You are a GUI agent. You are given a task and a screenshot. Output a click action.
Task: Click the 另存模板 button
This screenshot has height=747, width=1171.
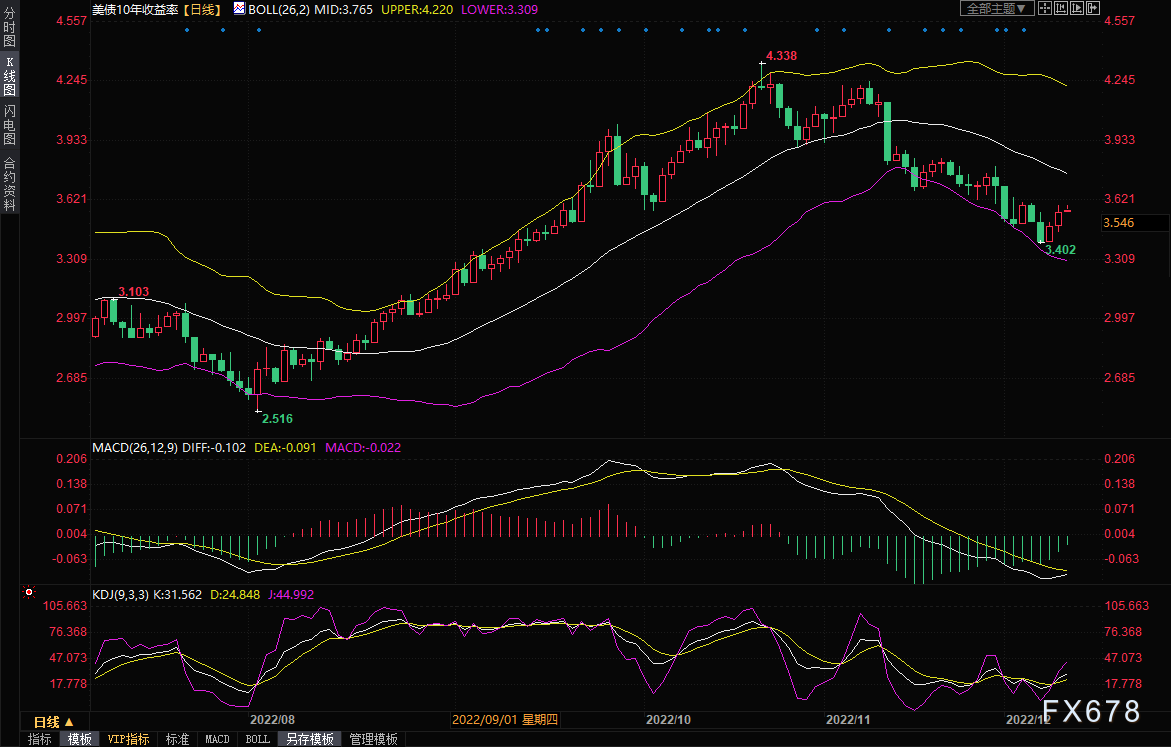click(x=309, y=739)
